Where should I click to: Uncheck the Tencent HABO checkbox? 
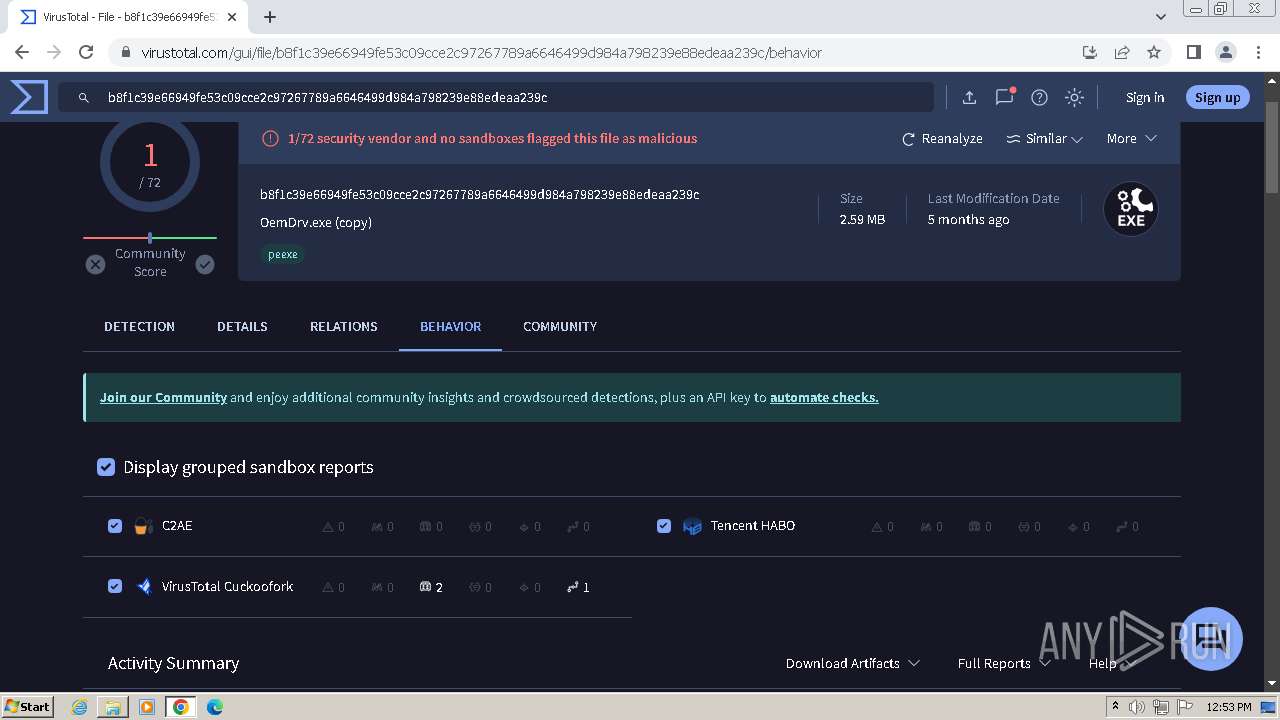pyautogui.click(x=664, y=526)
